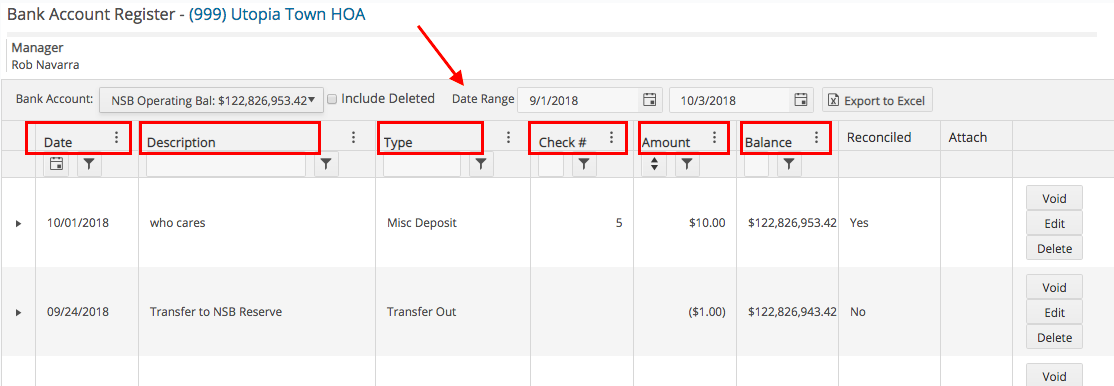
Task: Open the (999) Utopia Town HOA link
Action: coord(277,14)
